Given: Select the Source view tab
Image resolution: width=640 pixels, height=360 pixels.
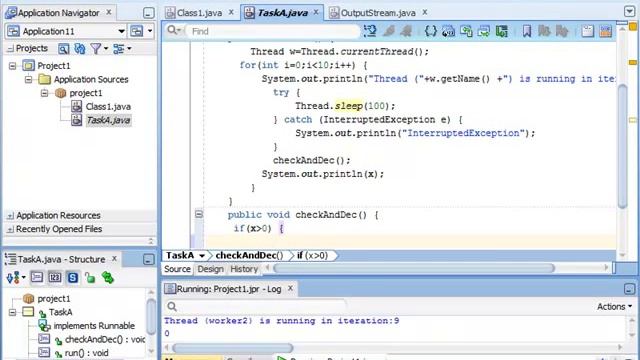Looking at the screenshot, I should point(177,269).
